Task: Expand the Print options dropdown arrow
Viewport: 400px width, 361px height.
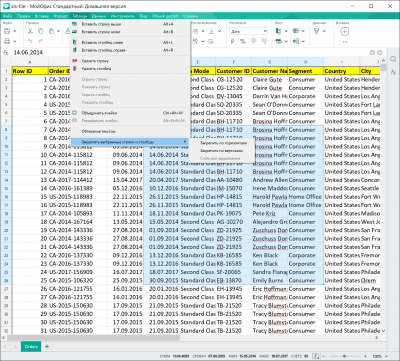Action: coord(15,41)
